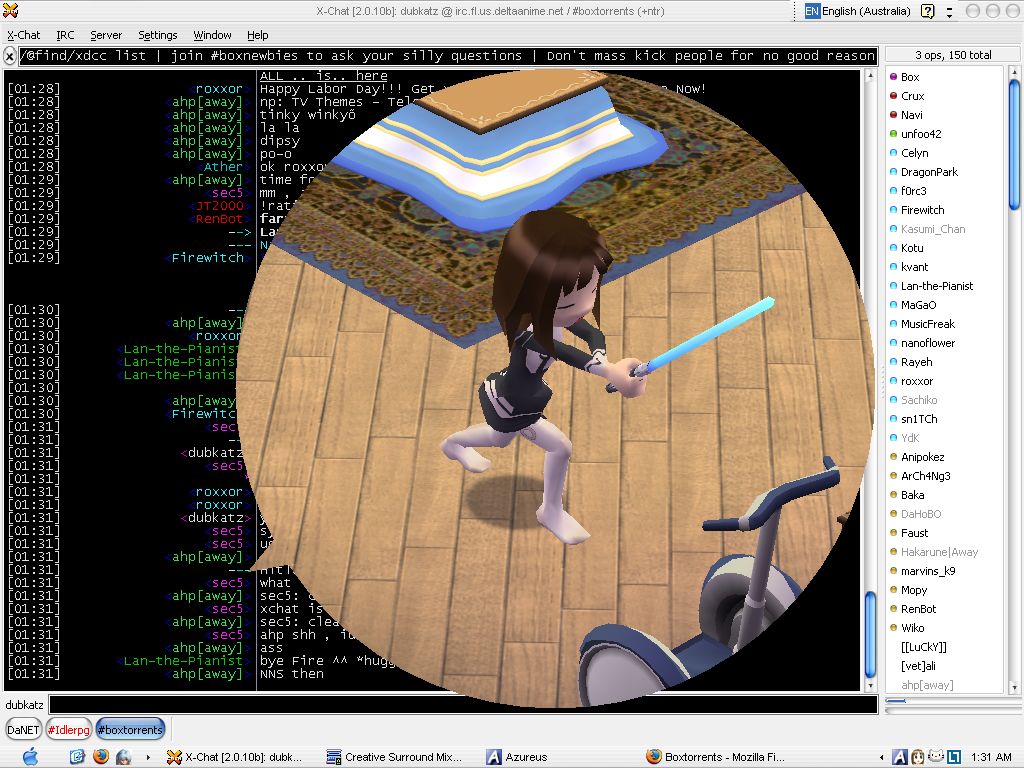Open the Settings menu
This screenshot has height=768, width=1024.
[157, 35]
